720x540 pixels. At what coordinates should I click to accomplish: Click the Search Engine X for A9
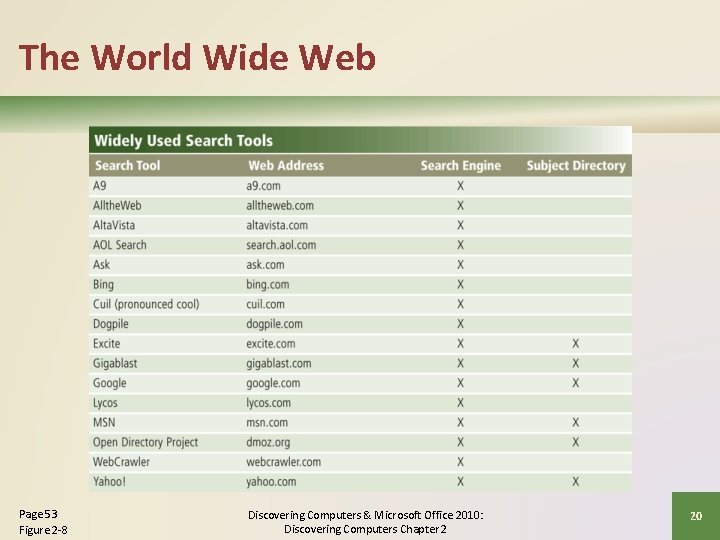461,186
